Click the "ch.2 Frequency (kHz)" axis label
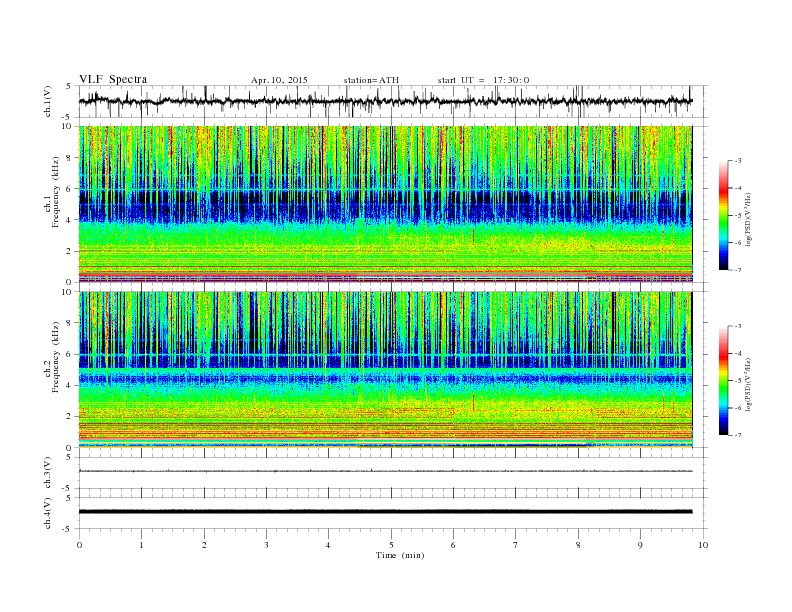 (x=52, y=358)
